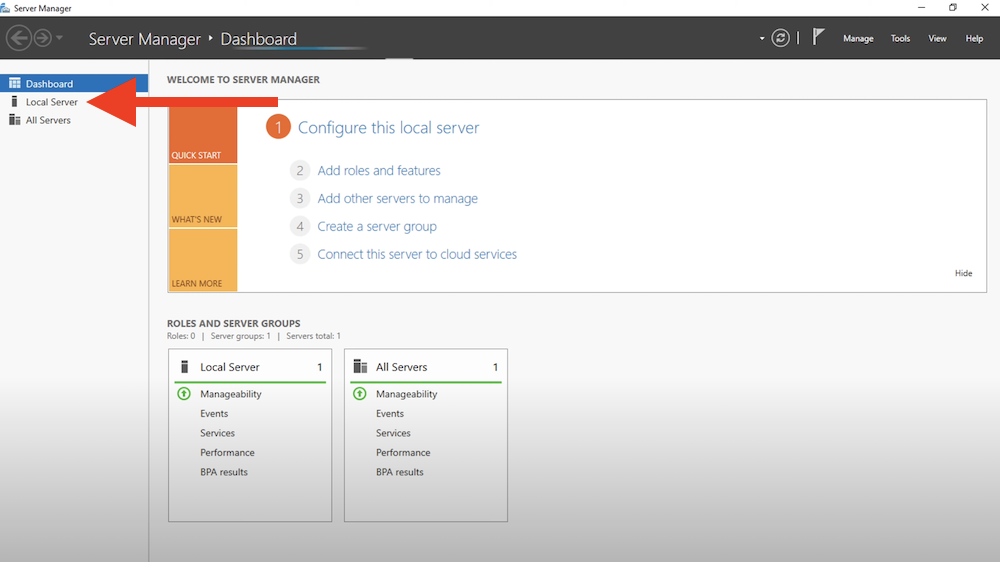Click Events in All Servers tile
The height and width of the screenshot is (562, 1000).
click(390, 413)
